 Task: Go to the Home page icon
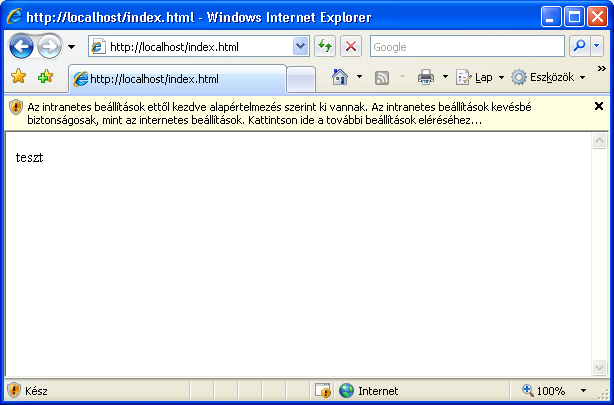click(340, 78)
